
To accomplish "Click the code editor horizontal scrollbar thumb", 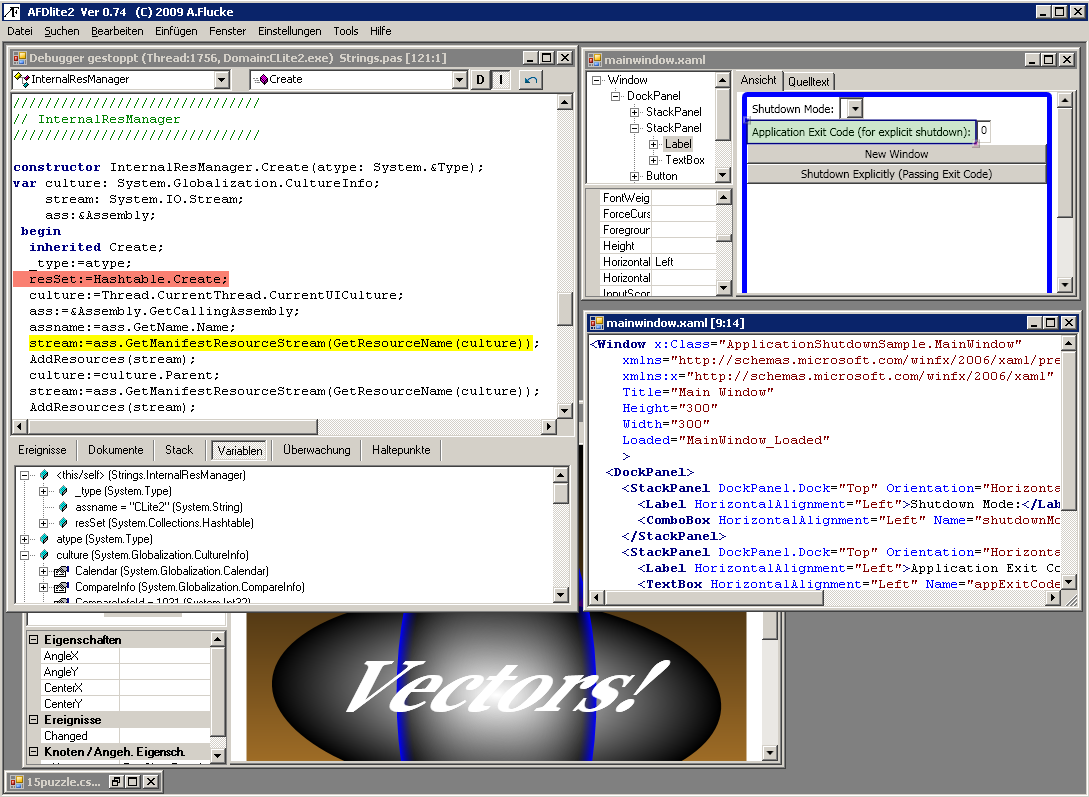I will (x=172, y=426).
